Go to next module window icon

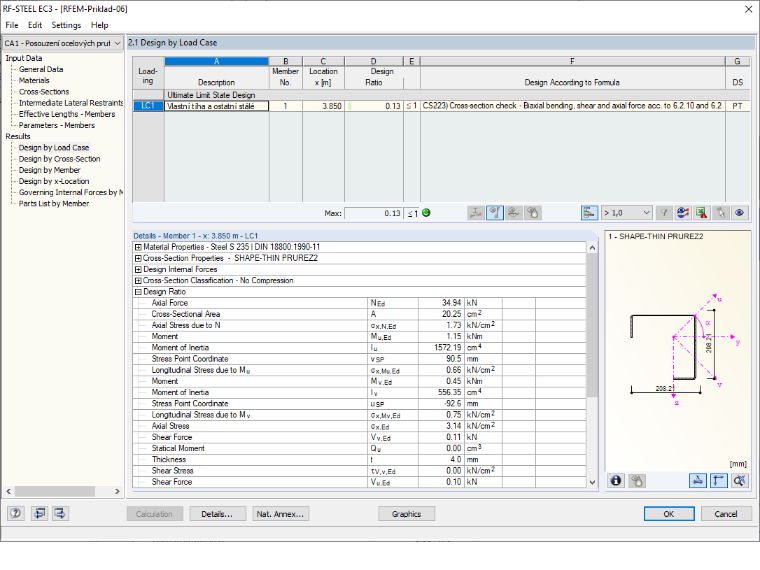[60, 513]
